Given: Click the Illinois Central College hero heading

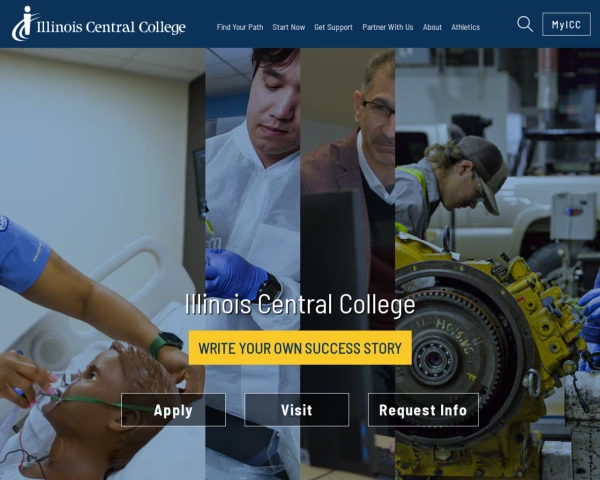Looking at the screenshot, I should click(300, 305).
